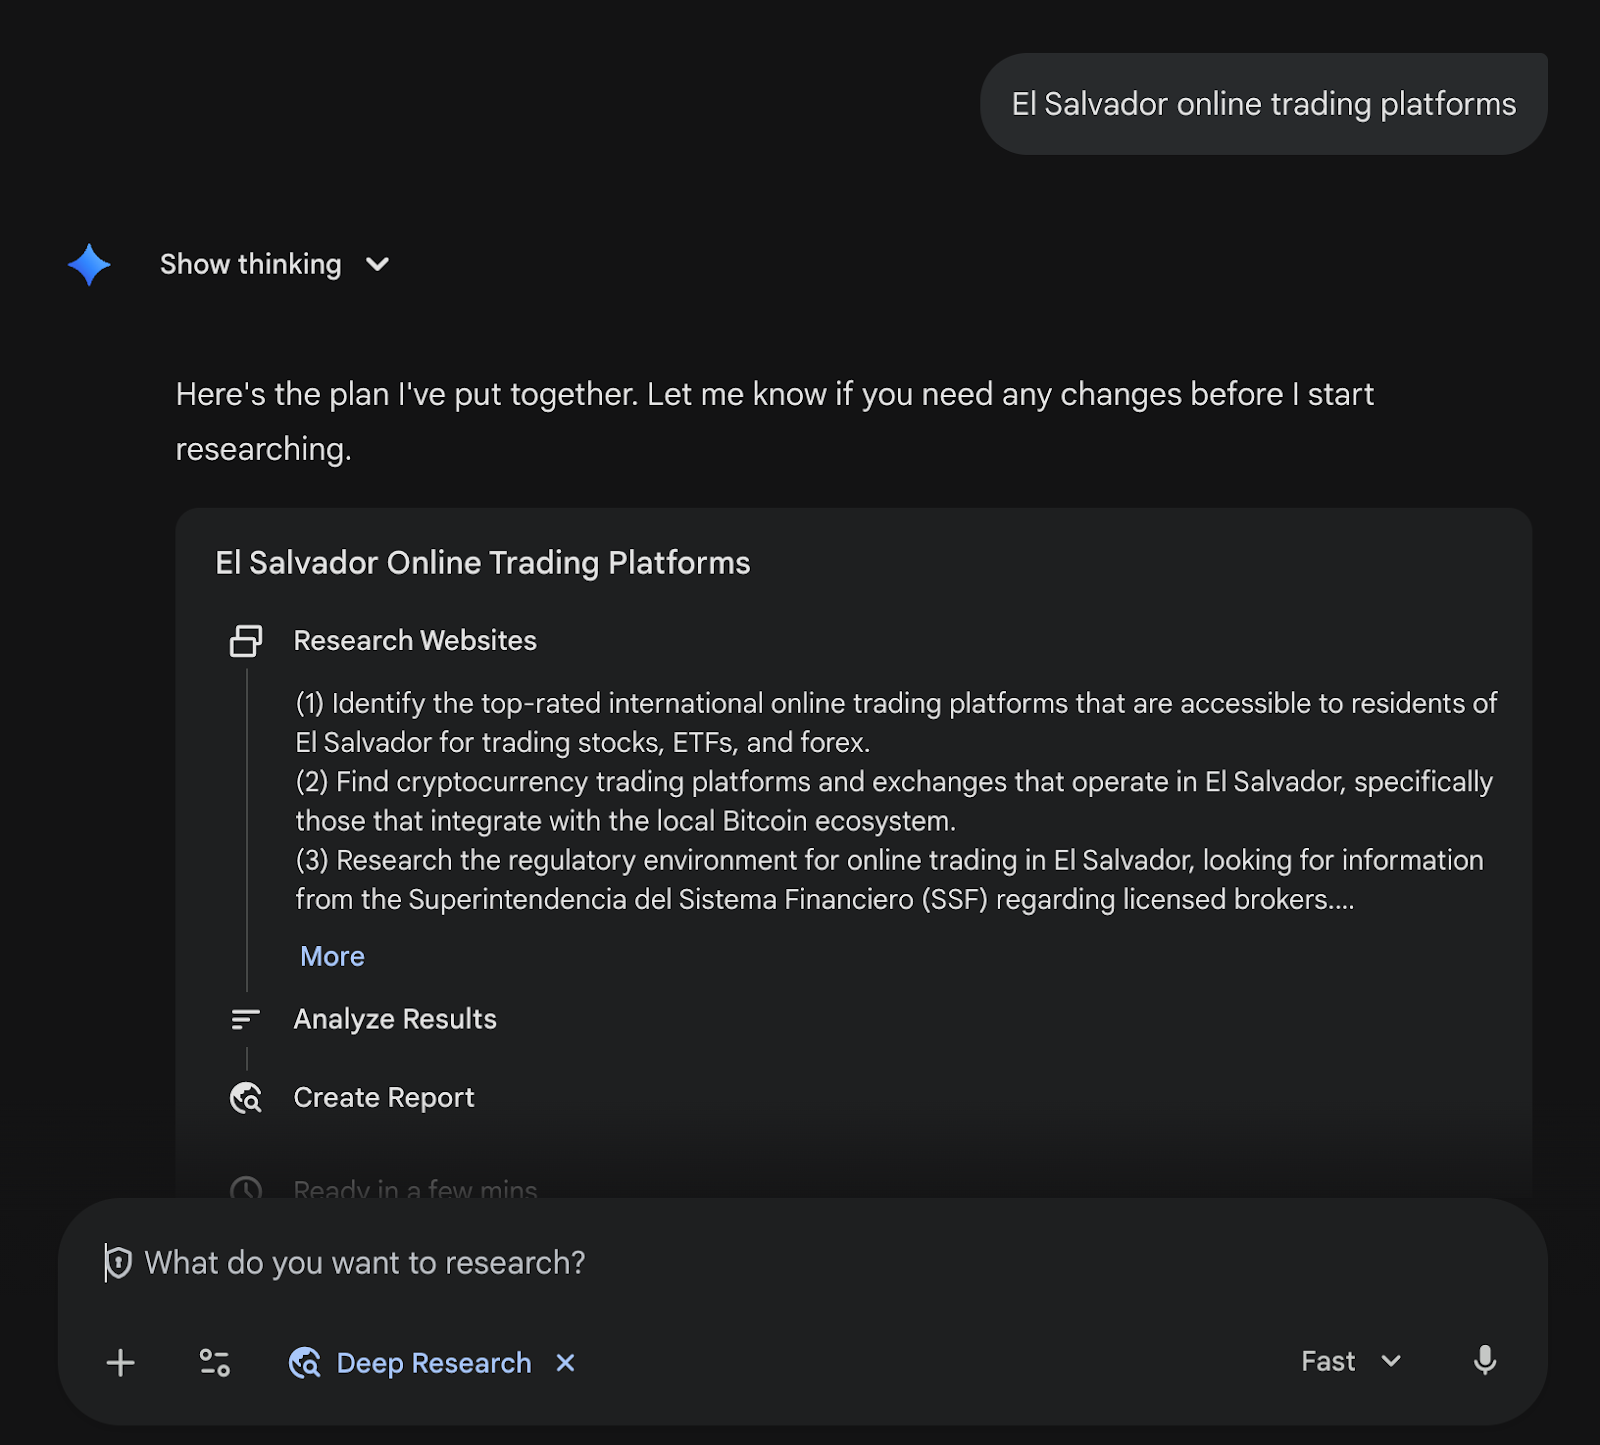Screen dimensions: 1600x1445
Task: Click the microphone voice input icon
Action: (x=1485, y=1361)
